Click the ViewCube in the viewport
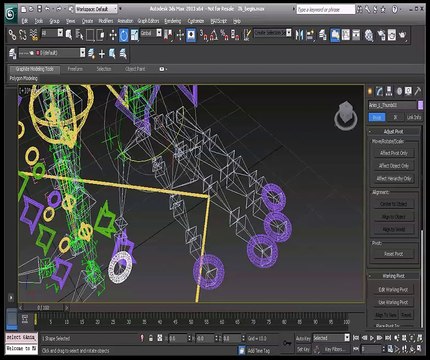 click(x=346, y=115)
